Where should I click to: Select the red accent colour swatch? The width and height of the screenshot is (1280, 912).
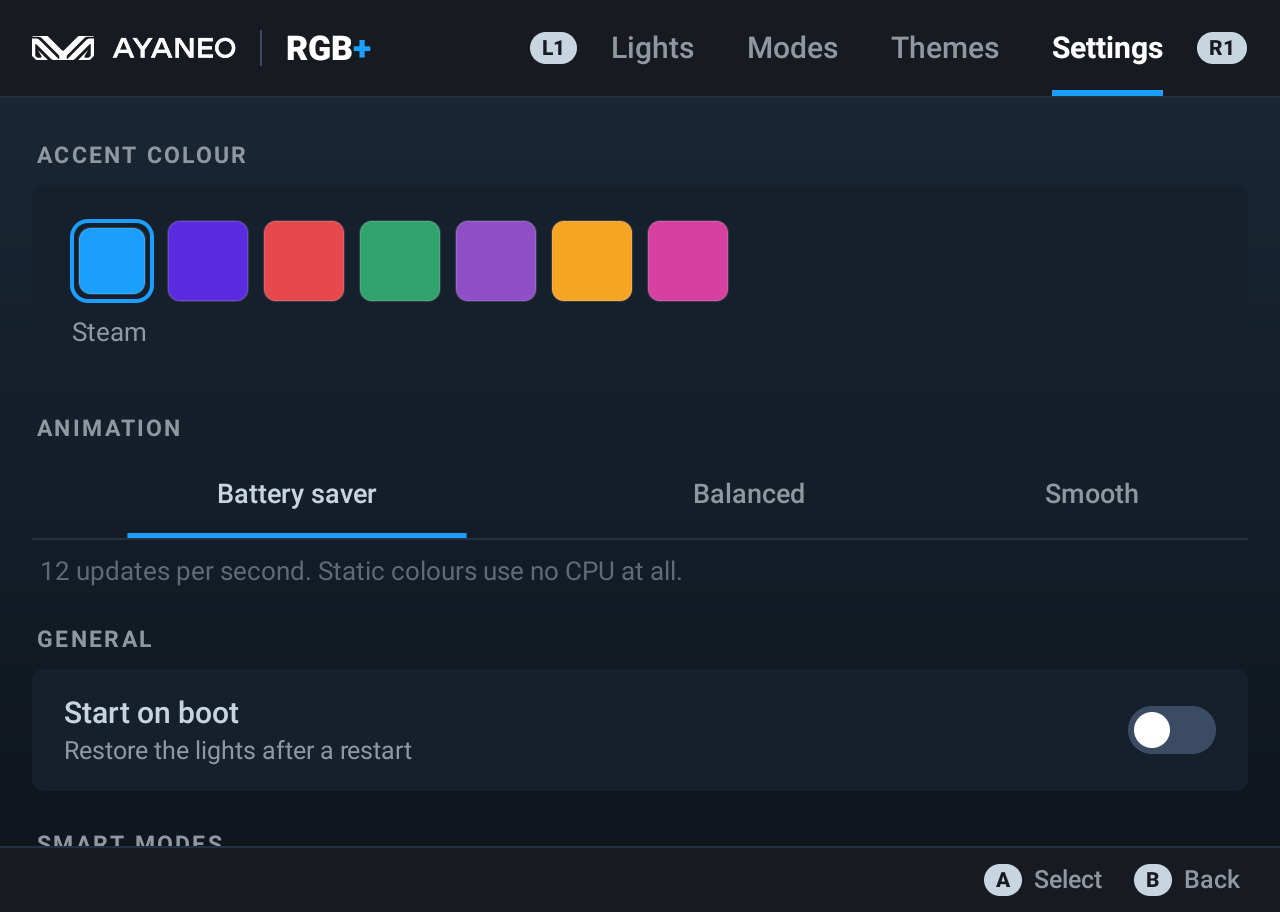tap(304, 261)
